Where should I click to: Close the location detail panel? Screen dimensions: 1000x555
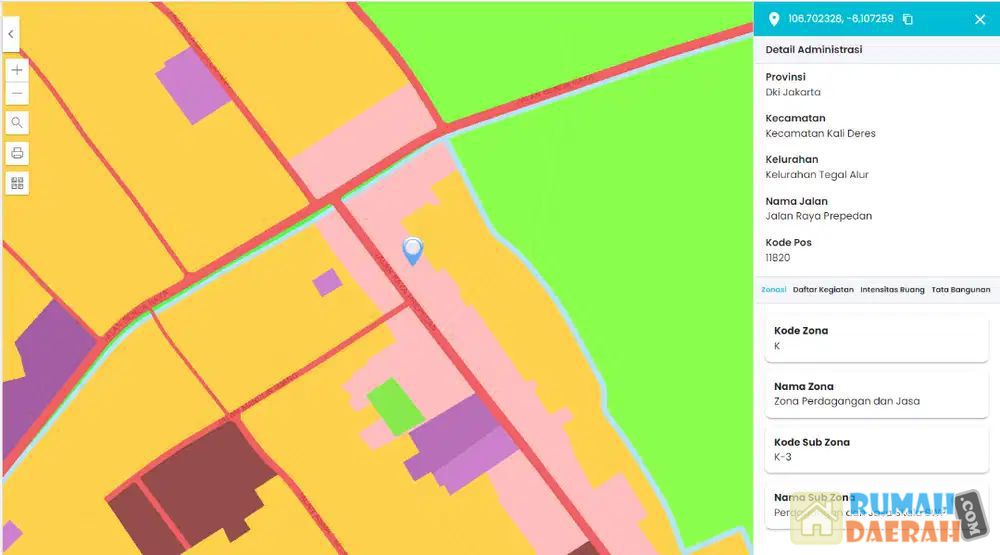click(x=979, y=19)
